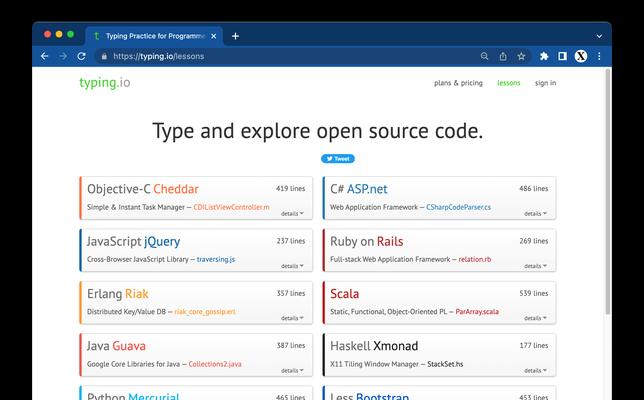The height and width of the screenshot is (400, 644).
Task: Open the CSharpCodeParser.cs file link
Action: coord(458,207)
